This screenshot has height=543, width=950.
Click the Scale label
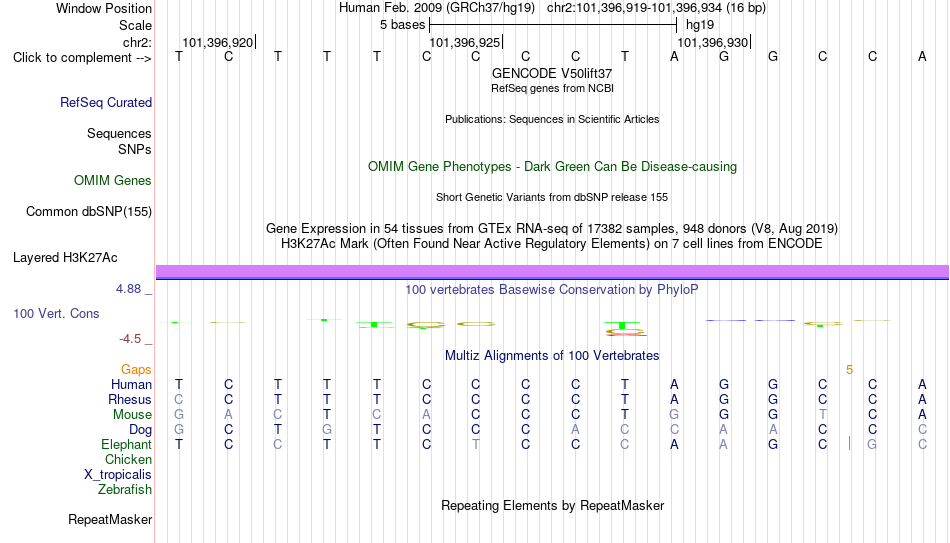pos(135,25)
